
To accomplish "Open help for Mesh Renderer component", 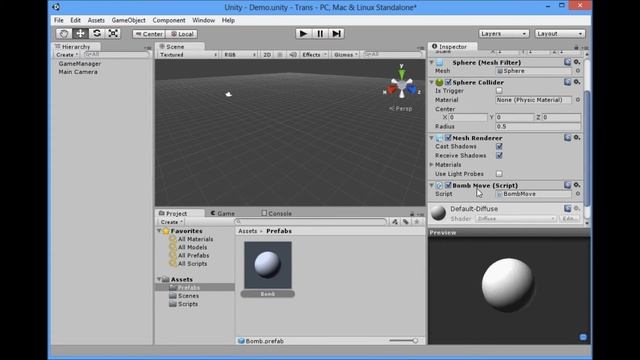I will tap(567, 138).
